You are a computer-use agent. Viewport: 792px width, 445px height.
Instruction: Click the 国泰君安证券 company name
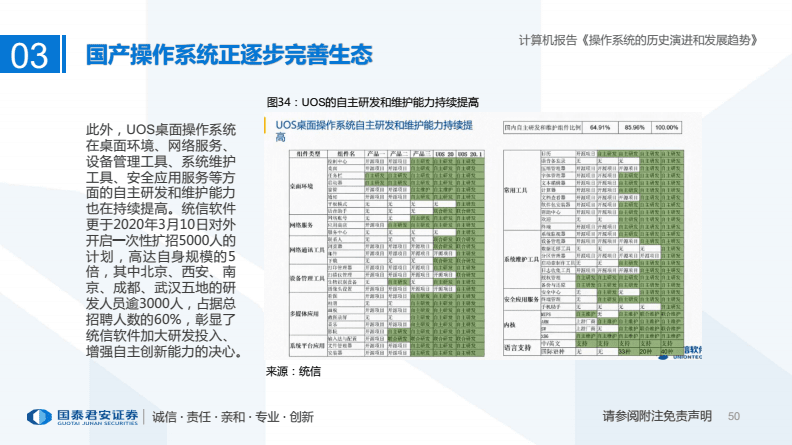coord(97,415)
